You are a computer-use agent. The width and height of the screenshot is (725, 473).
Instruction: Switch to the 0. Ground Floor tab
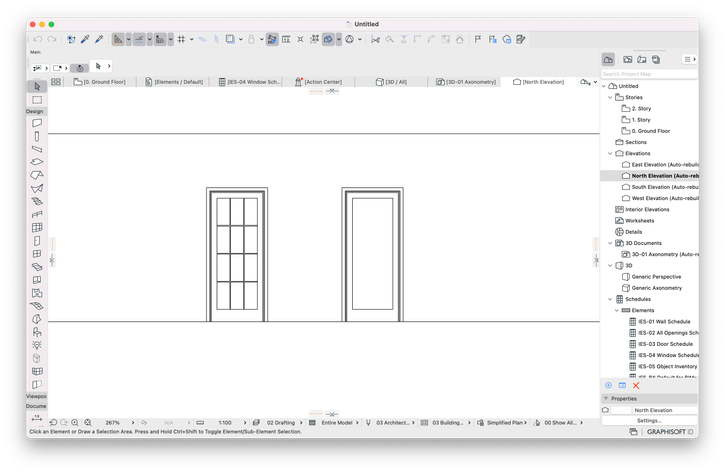(100, 82)
